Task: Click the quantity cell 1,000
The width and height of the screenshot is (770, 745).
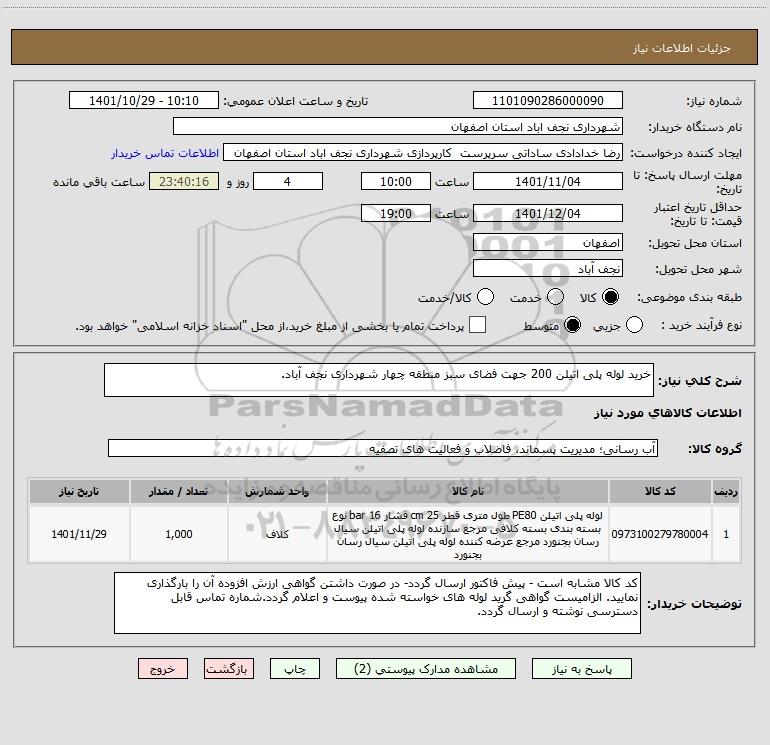Action: [179, 534]
